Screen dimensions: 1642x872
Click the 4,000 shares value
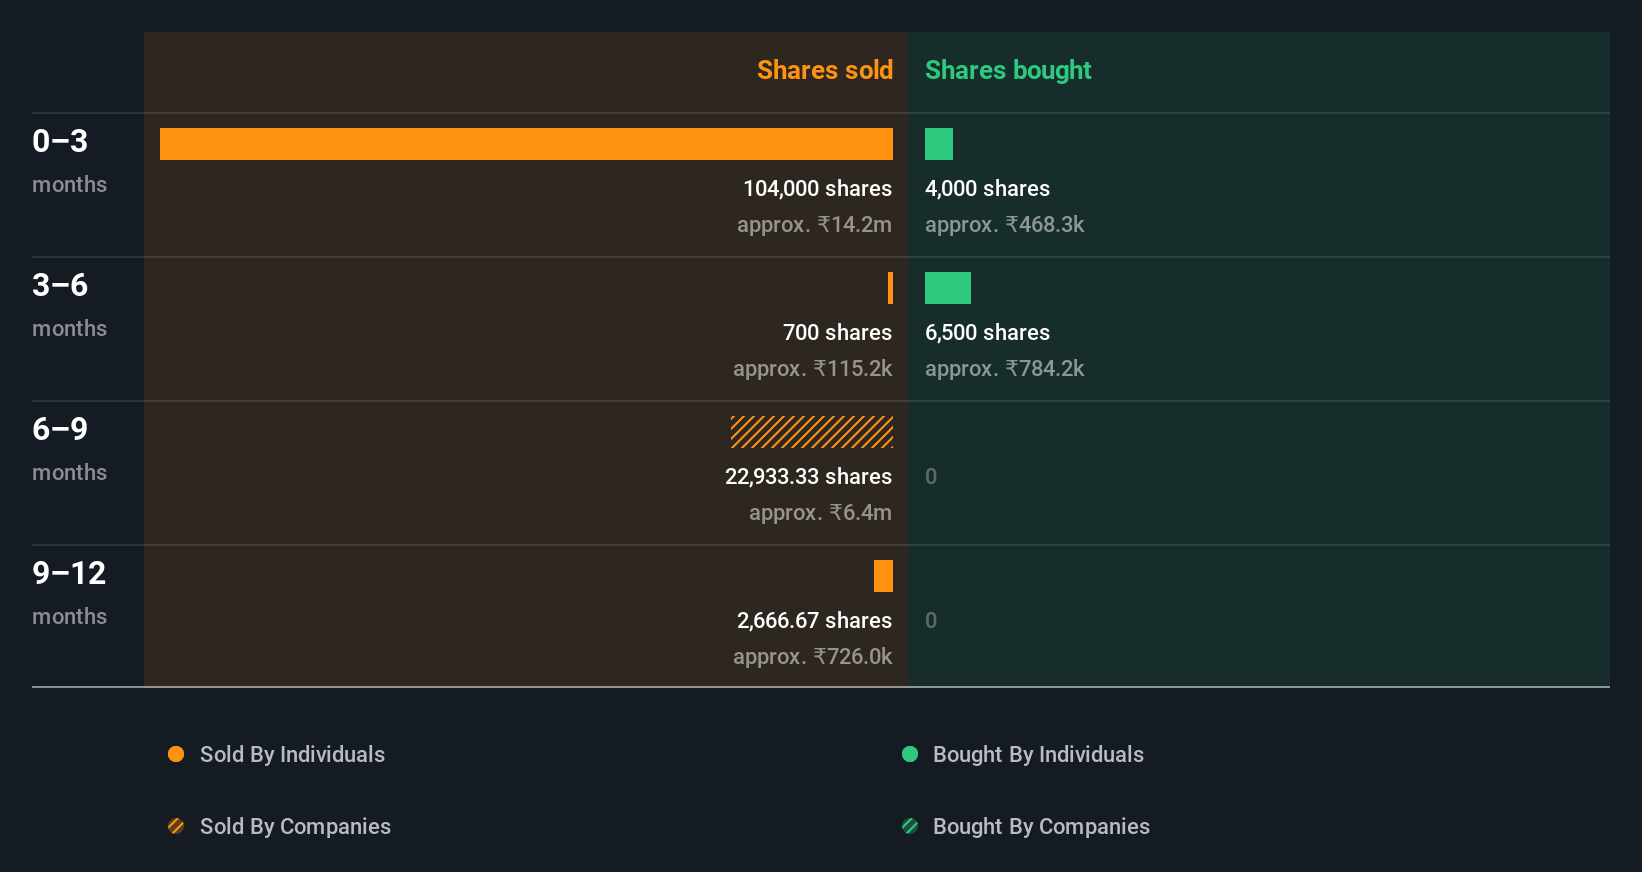point(987,188)
